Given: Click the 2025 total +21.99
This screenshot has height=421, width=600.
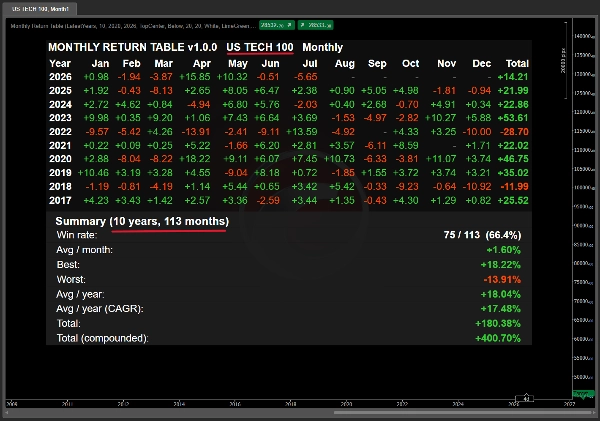Looking at the screenshot, I should pyautogui.click(x=513, y=91).
